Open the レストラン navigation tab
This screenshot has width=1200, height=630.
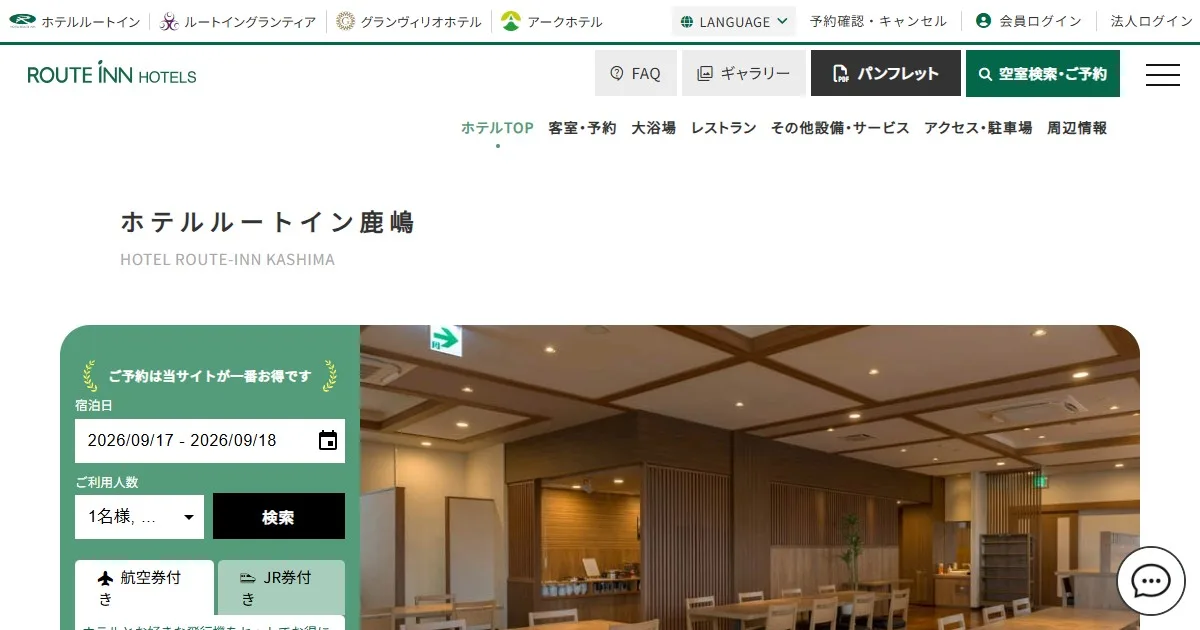[x=723, y=128]
